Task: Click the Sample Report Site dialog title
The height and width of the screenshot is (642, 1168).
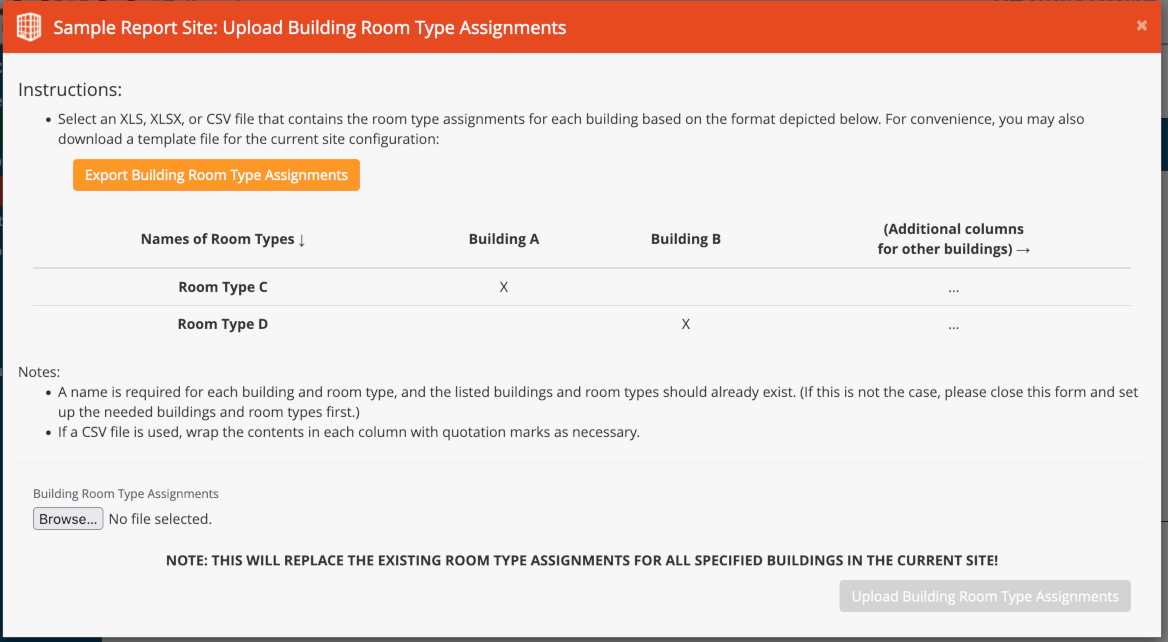Action: [310, 28]
